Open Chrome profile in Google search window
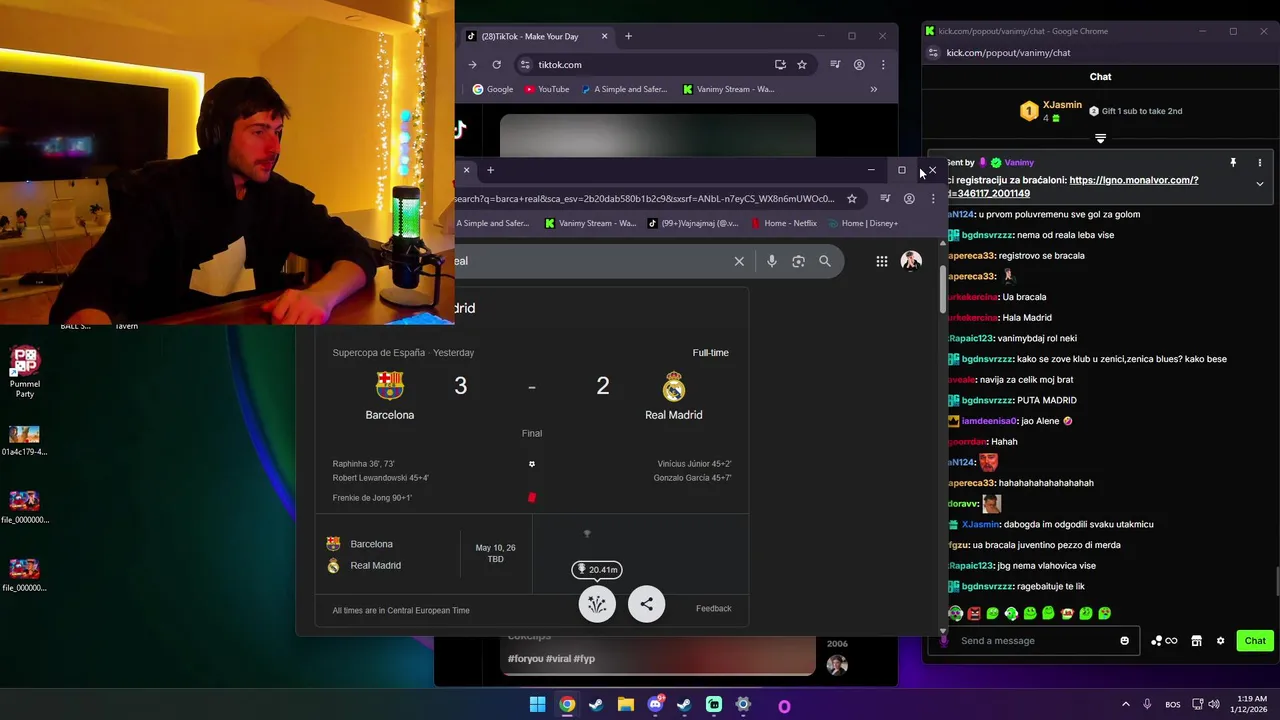This screenshot has width=1280, height=720. [909, 198]
